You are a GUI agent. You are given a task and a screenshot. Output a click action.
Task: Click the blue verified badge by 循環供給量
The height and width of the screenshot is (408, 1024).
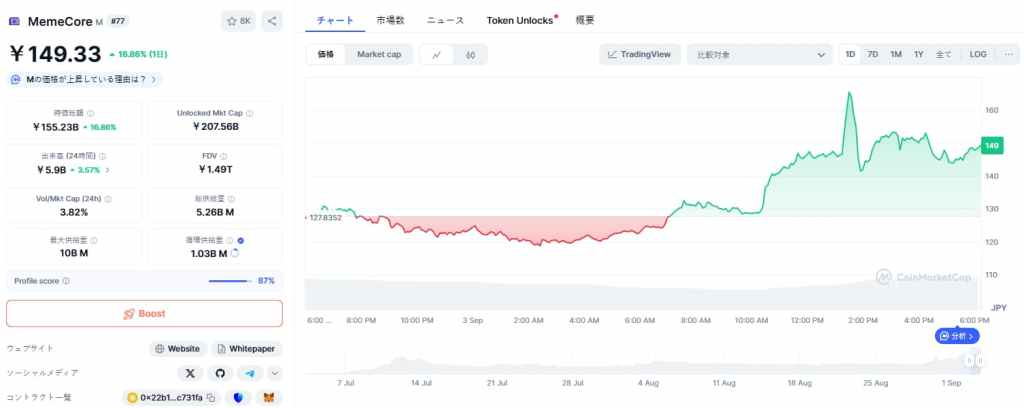coord(240,240)
